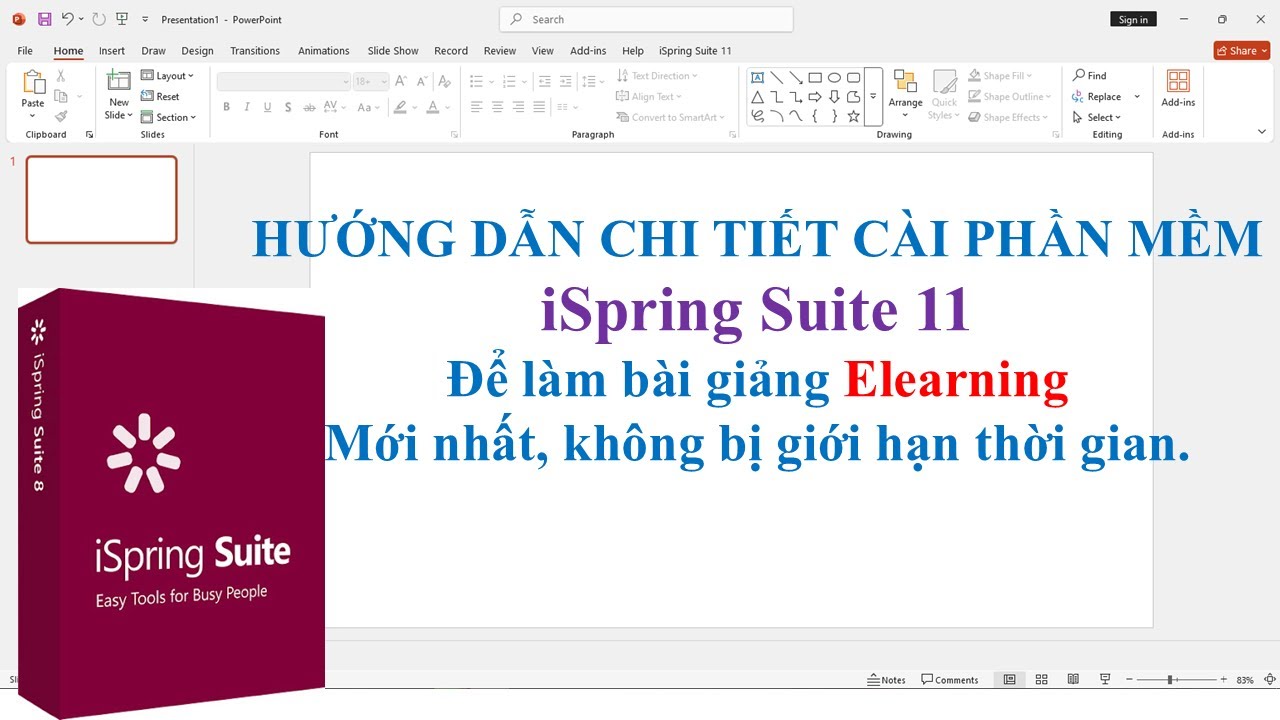
Task: Select slide 1 thumbnail
Action: coord(101,199)
